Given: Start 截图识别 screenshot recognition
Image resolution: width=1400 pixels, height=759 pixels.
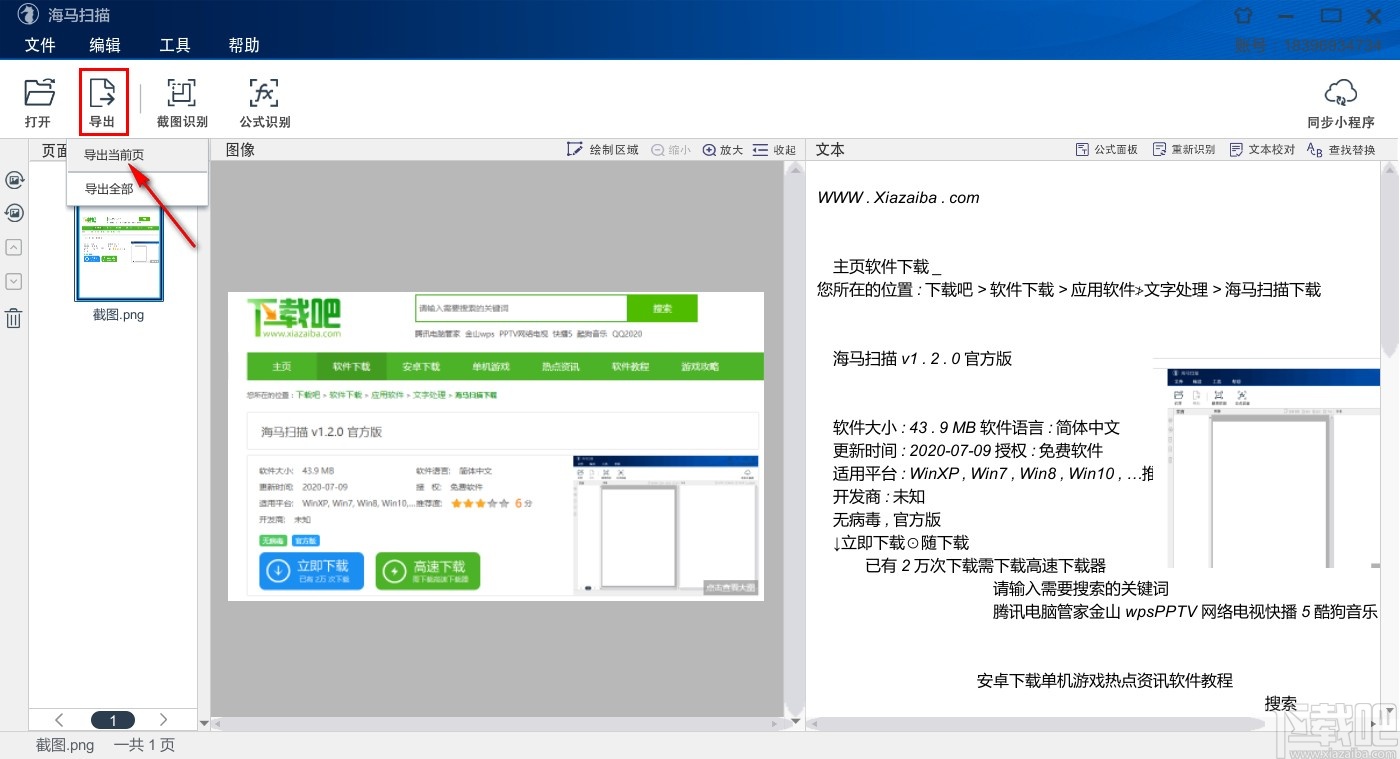Looking at the screenshot, I should pos(182,103).
